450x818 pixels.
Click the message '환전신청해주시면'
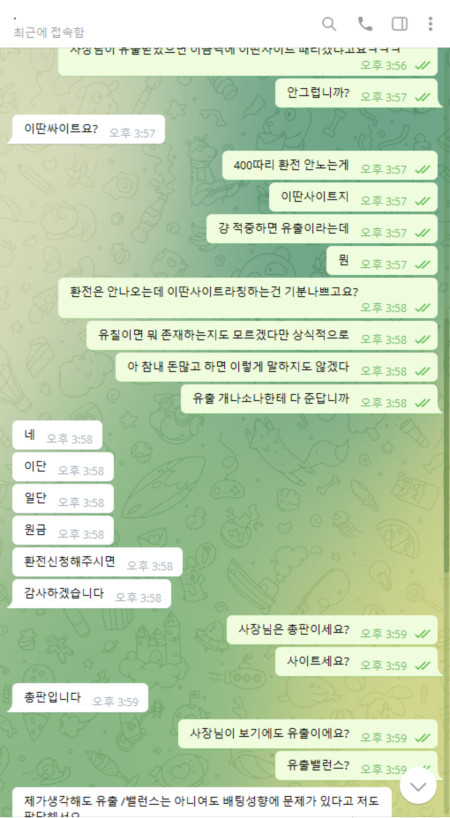point(95,562)
